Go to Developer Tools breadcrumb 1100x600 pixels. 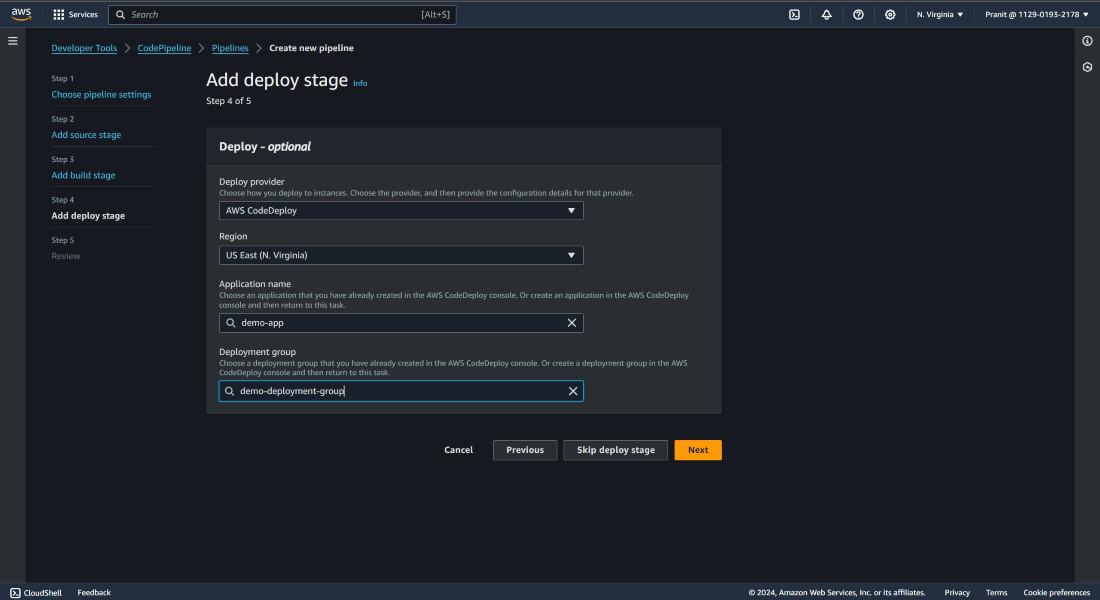point(84,48)
